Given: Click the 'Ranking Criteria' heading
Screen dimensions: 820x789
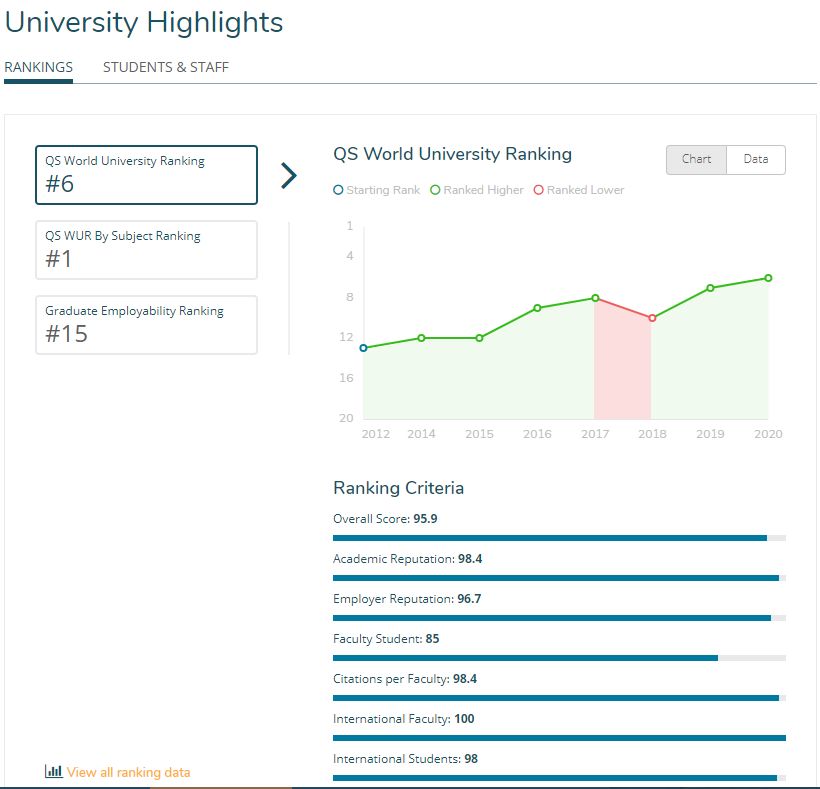Looking at the screenshot, I should point(398,488).
